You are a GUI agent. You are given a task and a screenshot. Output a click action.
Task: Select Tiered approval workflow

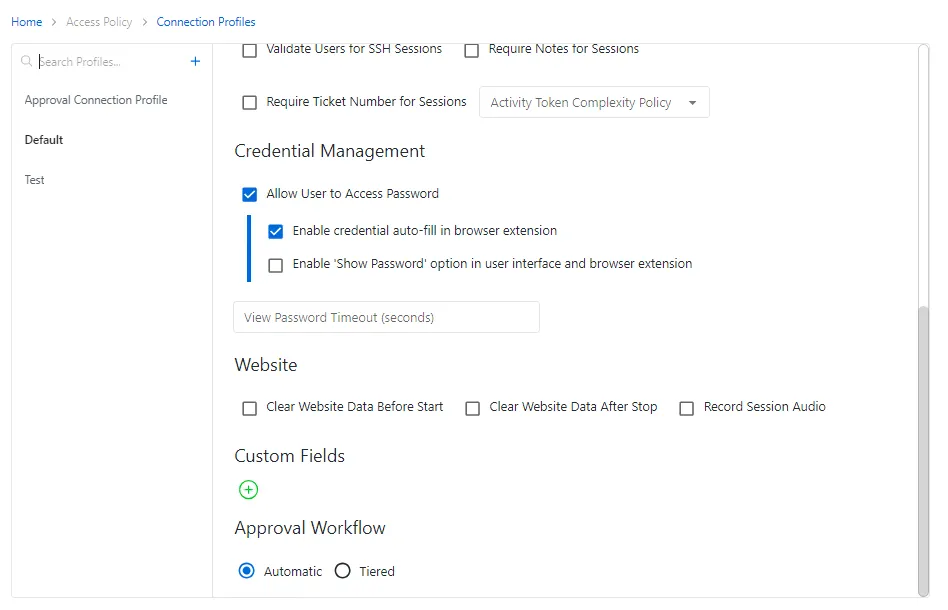point(343,571)
